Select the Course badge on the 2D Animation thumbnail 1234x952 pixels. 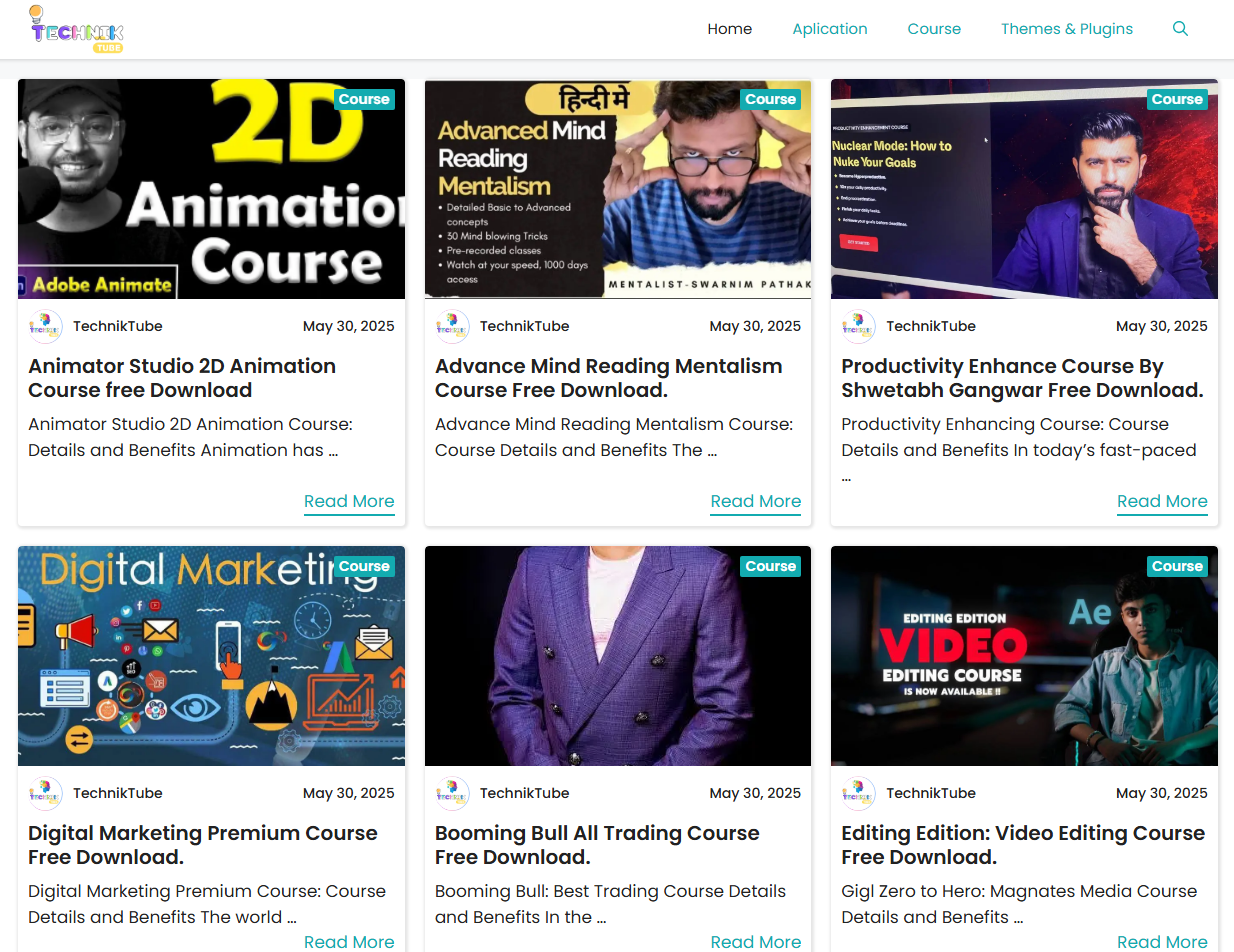(x=364, y=99)
